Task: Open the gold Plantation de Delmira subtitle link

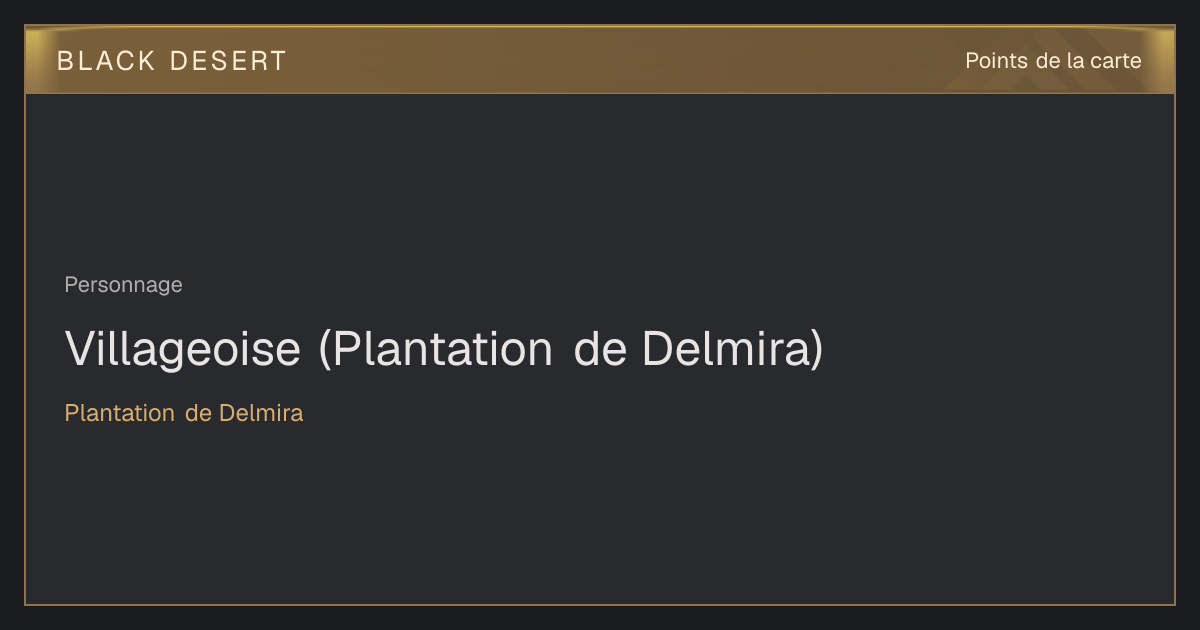Action: click(x=184, y=413)
